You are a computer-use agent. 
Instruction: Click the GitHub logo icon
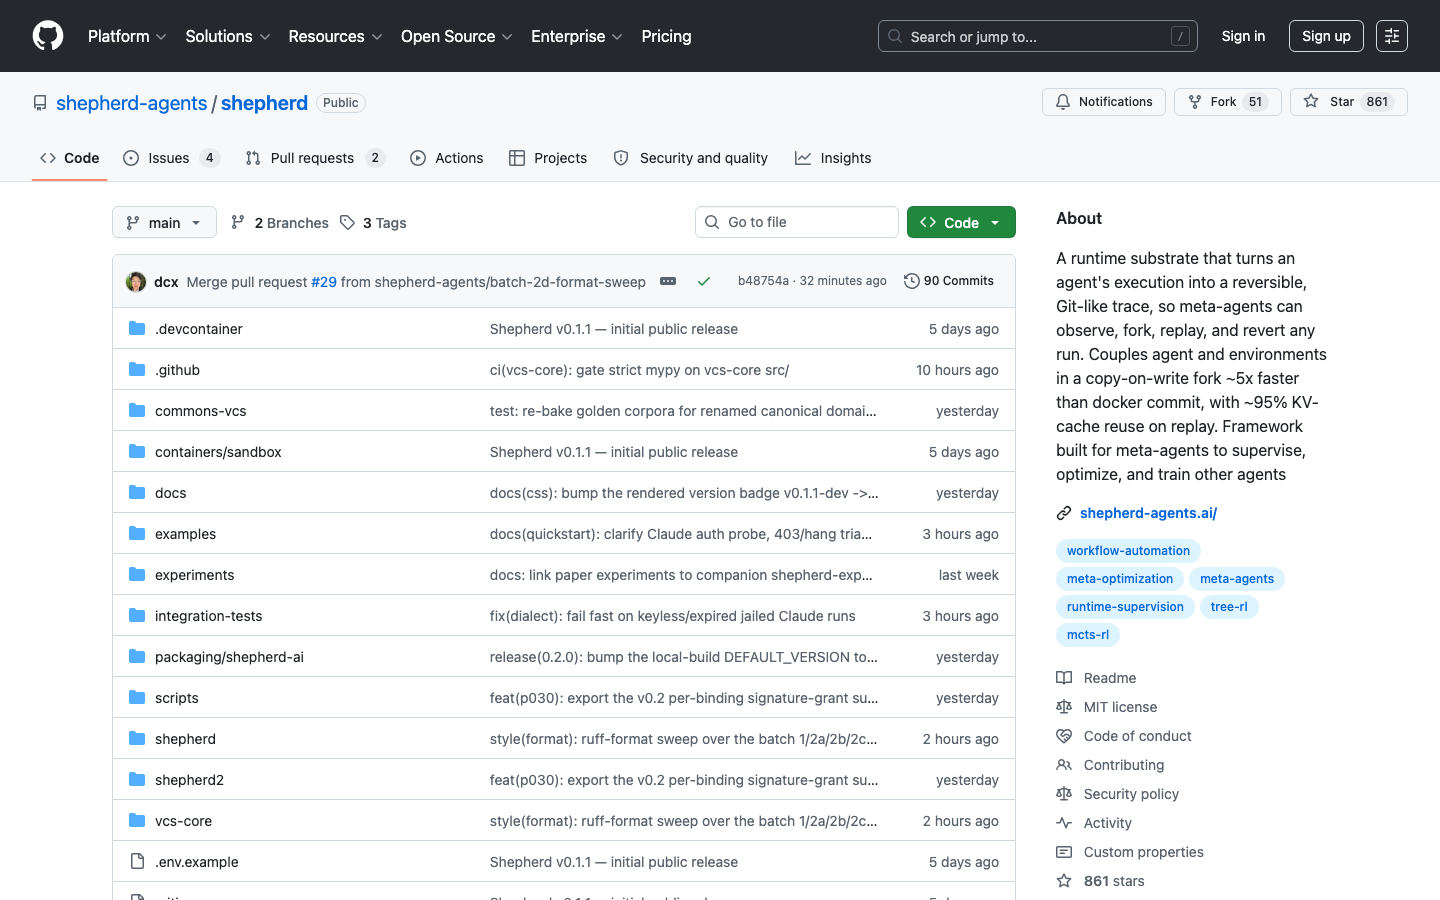(x=48, y=36)
